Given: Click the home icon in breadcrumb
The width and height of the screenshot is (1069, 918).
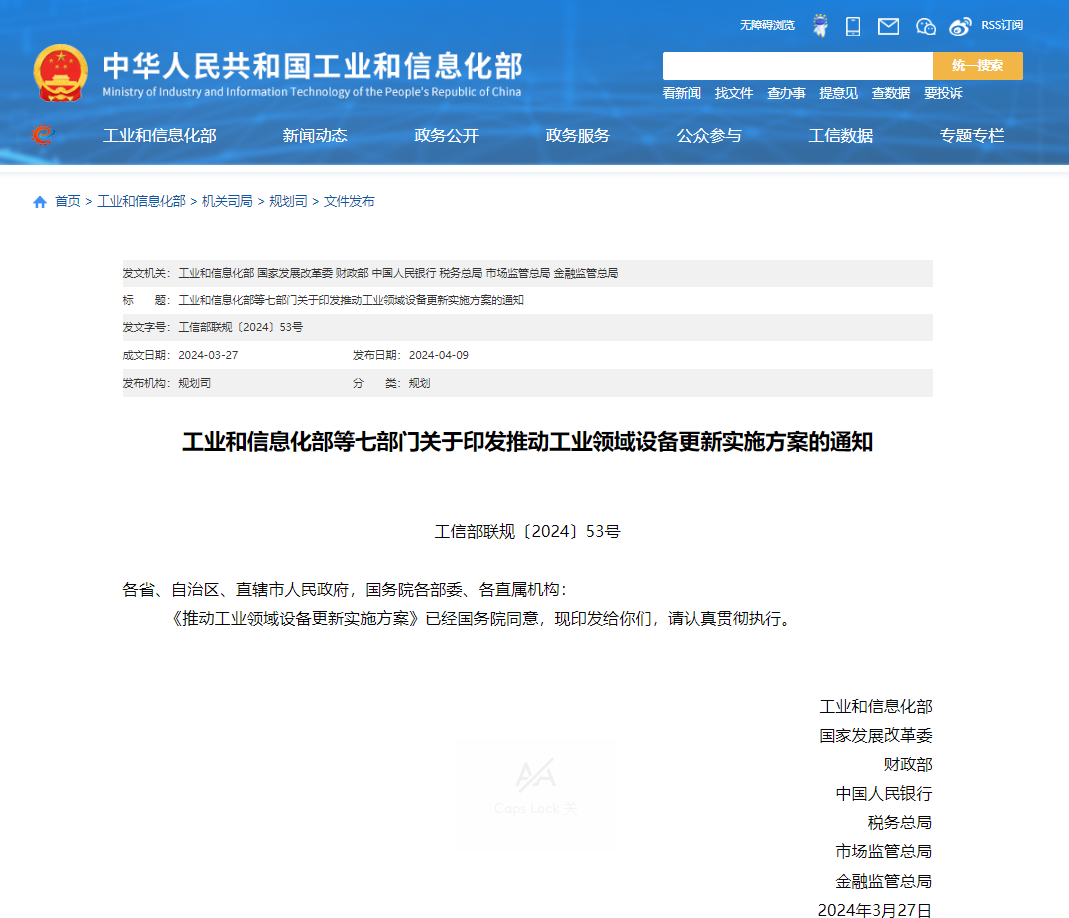Looking at the screenshot, I should 40,202.
